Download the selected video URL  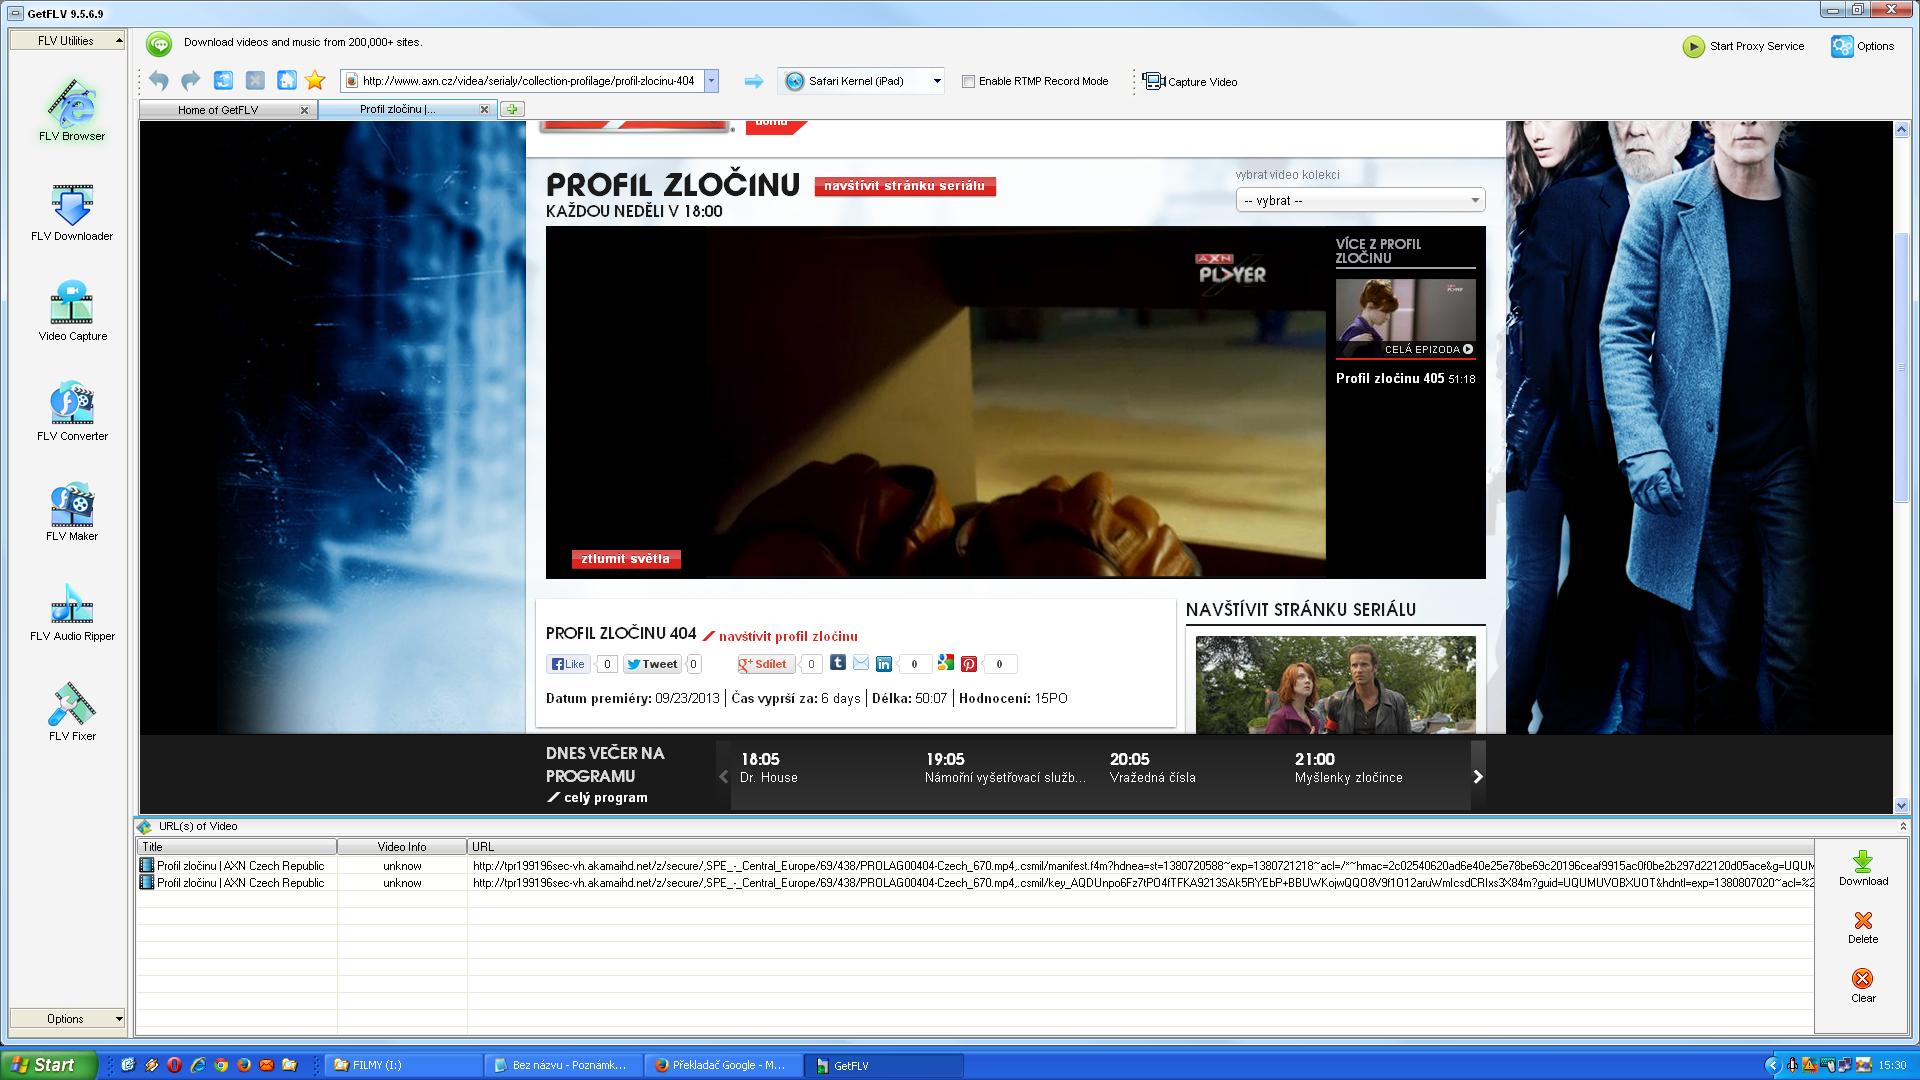click(1863, 868)
